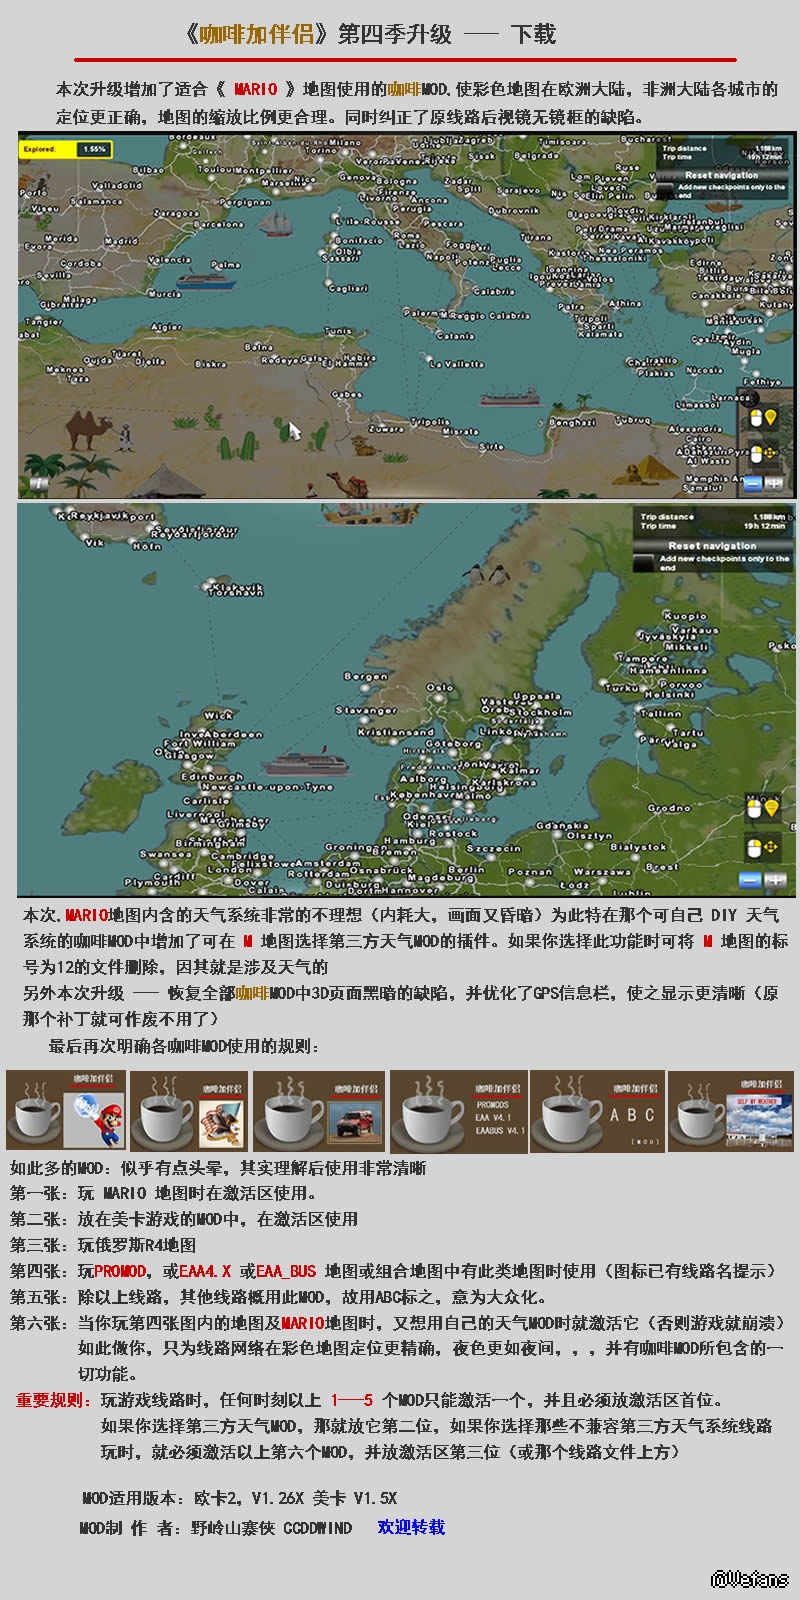Click yellow move-arrows icon on Scandinavia map
Viewport: 800px width, 1600px height.
(771, 848)
